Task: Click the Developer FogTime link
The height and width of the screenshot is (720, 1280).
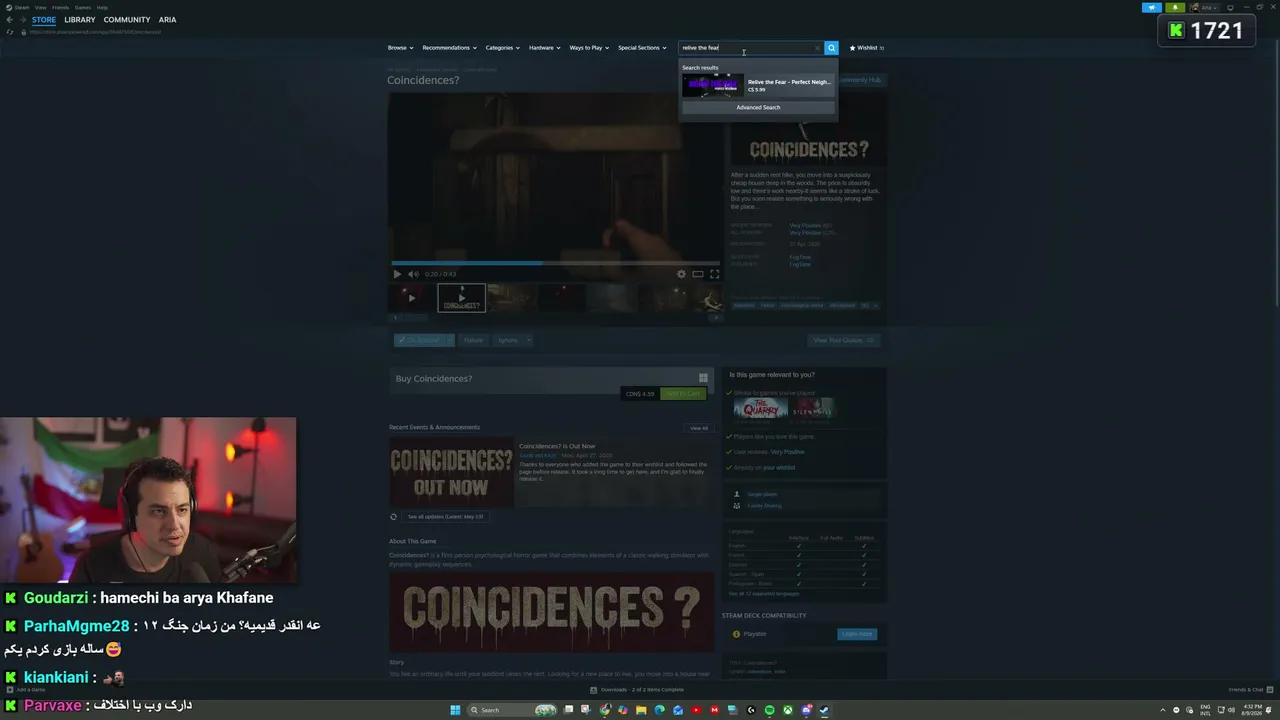Action: [x=800, y=257]
